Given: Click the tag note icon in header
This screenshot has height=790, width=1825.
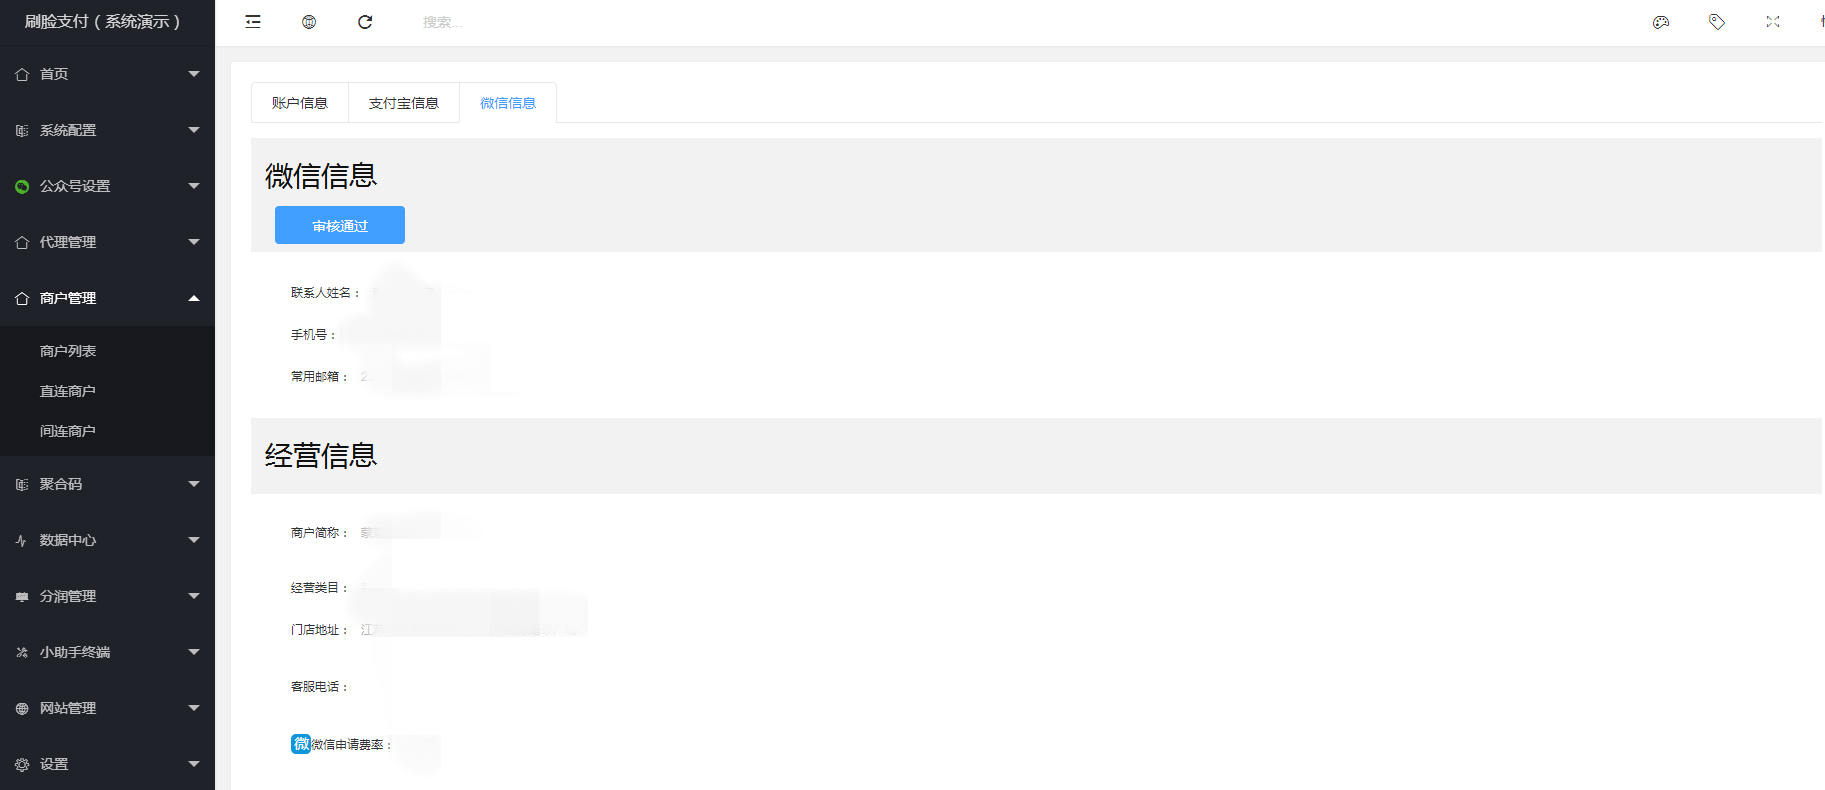Looking at the screenshot, I should pyautogui.click(x=1717, y=22).
